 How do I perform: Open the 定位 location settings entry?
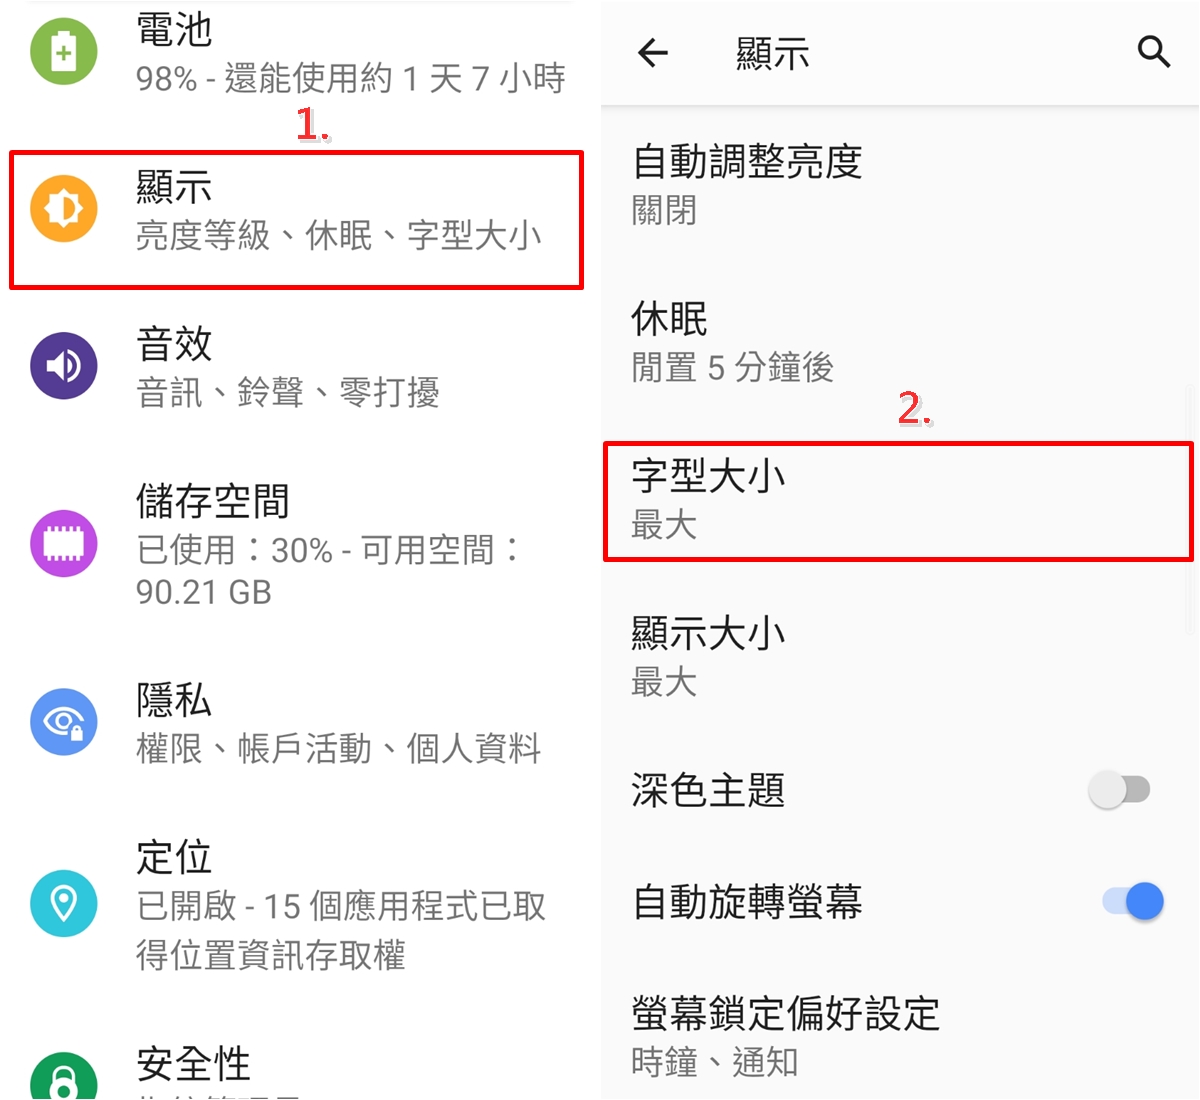click(x=296, y=905)
